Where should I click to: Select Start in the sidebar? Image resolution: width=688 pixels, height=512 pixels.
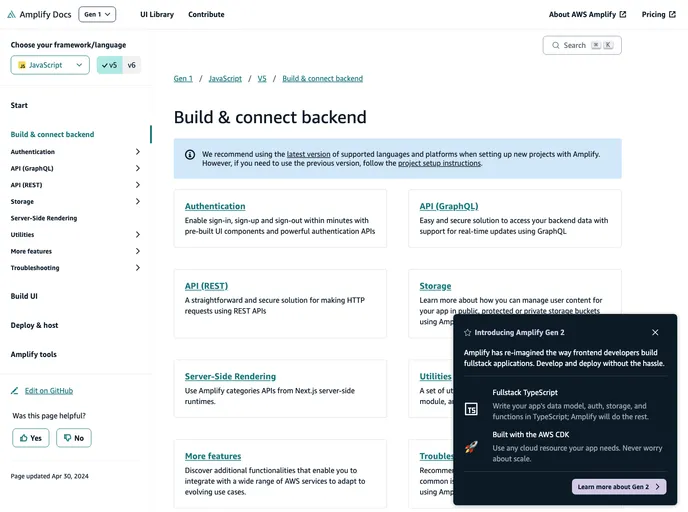point(19,105)
